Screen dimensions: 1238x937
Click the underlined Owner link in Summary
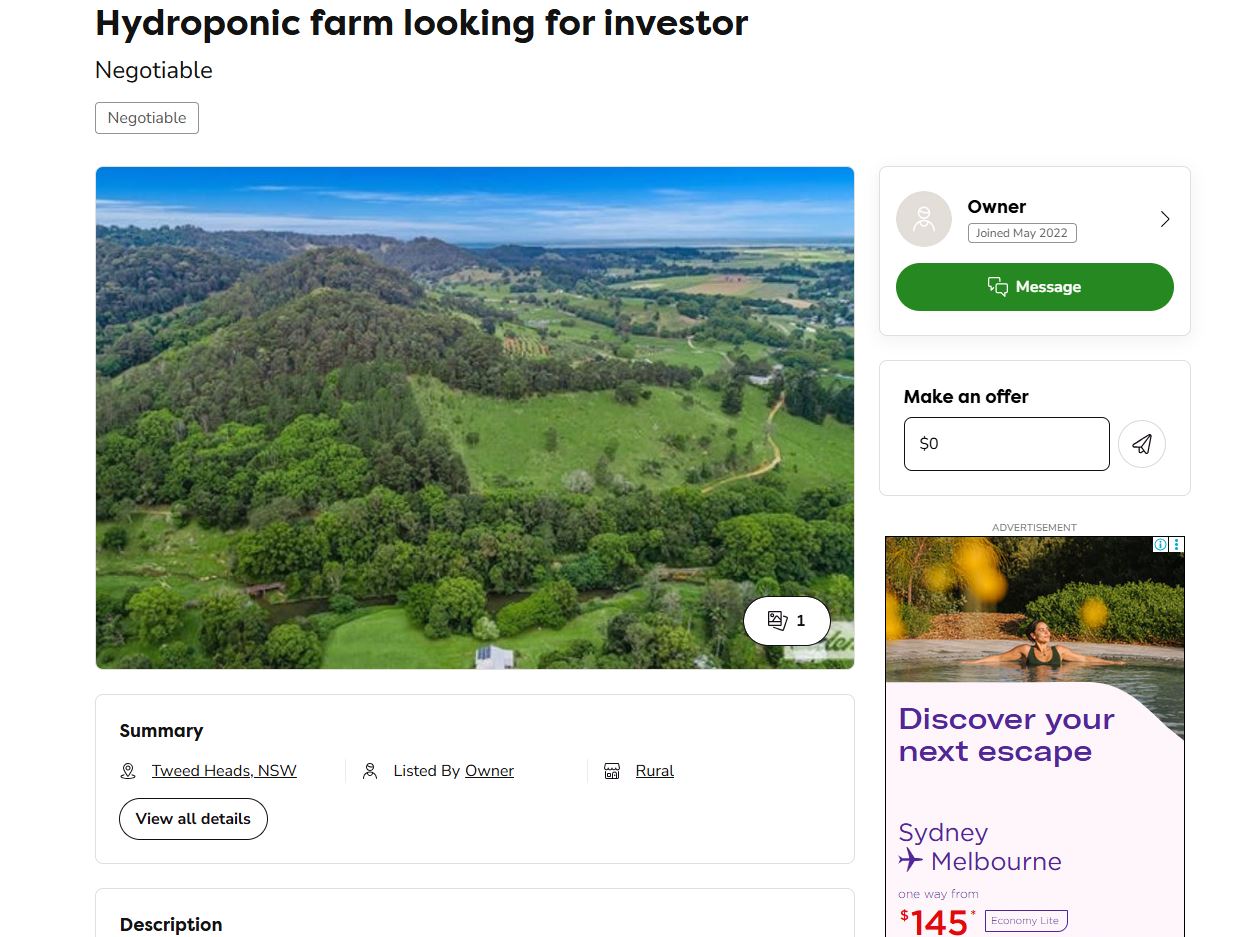489,770
